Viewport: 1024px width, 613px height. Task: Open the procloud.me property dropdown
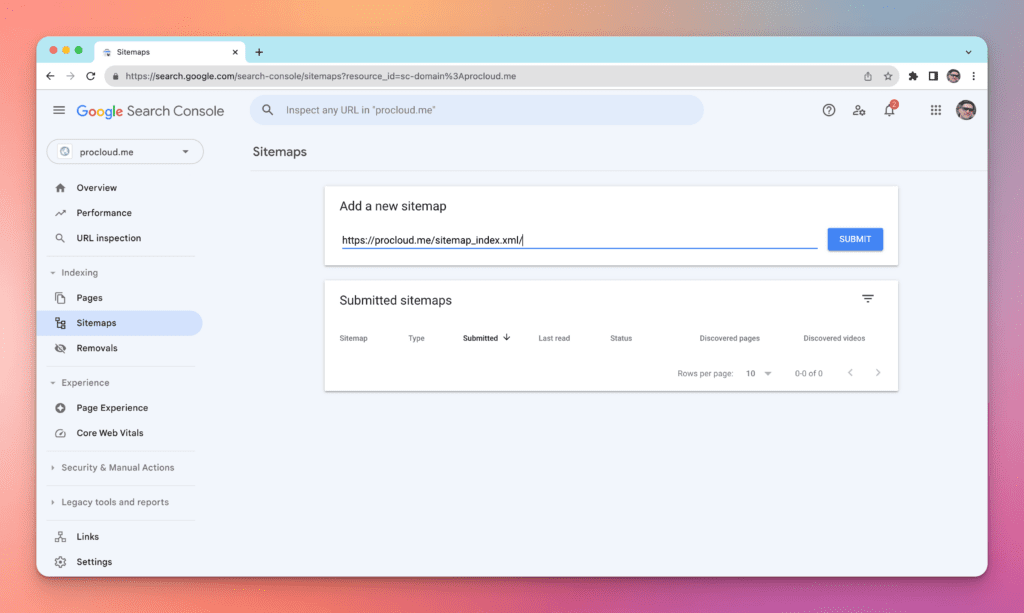pos(125,152)
